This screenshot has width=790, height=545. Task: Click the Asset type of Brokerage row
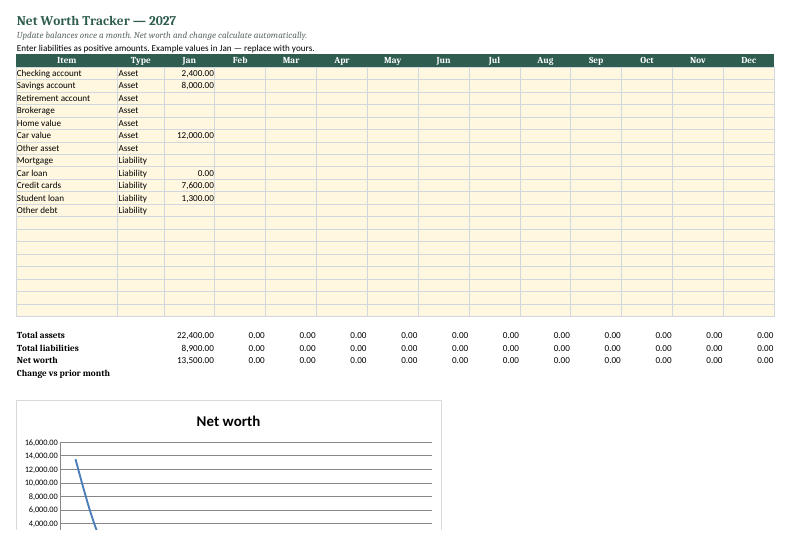point(141,110)
